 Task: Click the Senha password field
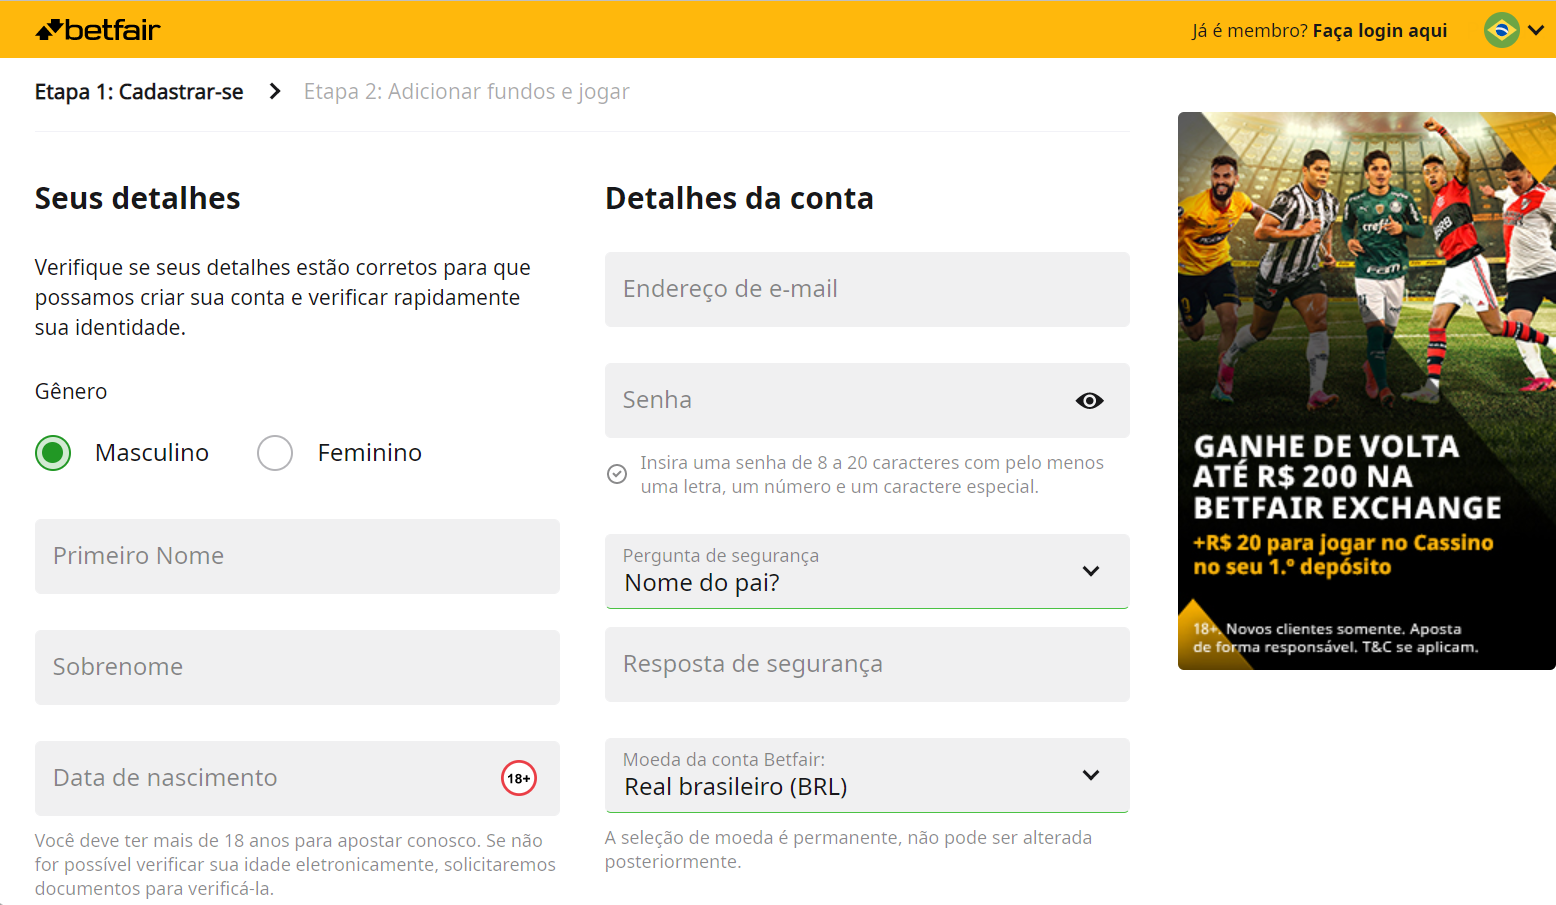867,400
